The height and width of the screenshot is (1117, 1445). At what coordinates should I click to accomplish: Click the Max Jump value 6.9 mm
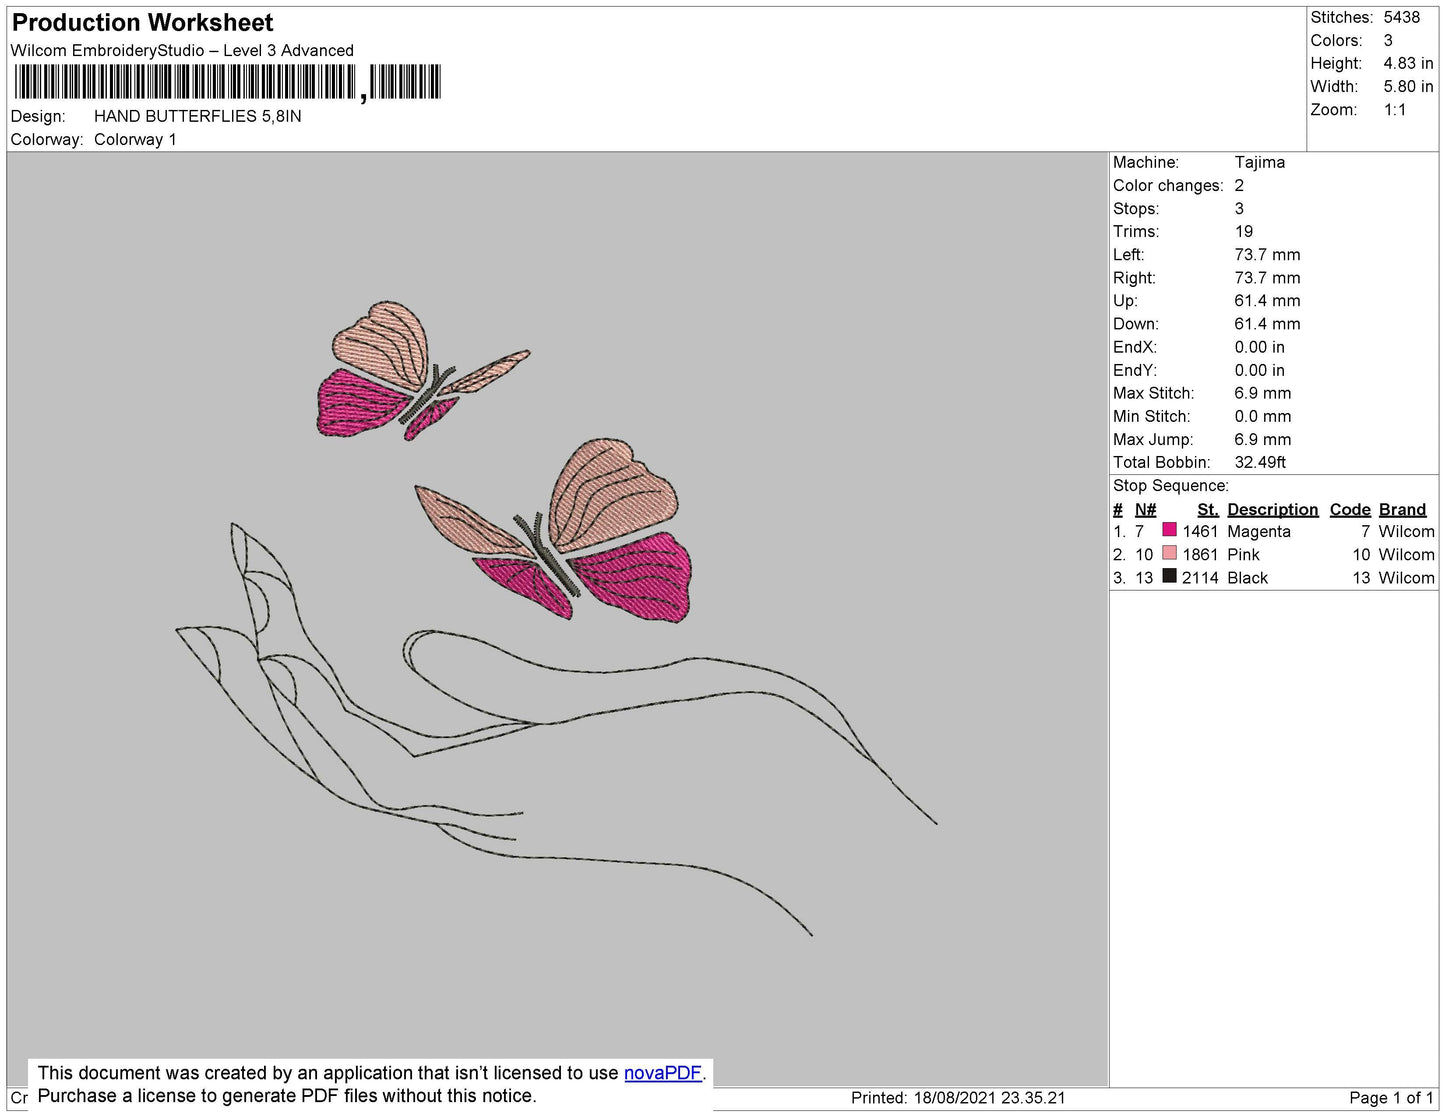point(1262,439)
